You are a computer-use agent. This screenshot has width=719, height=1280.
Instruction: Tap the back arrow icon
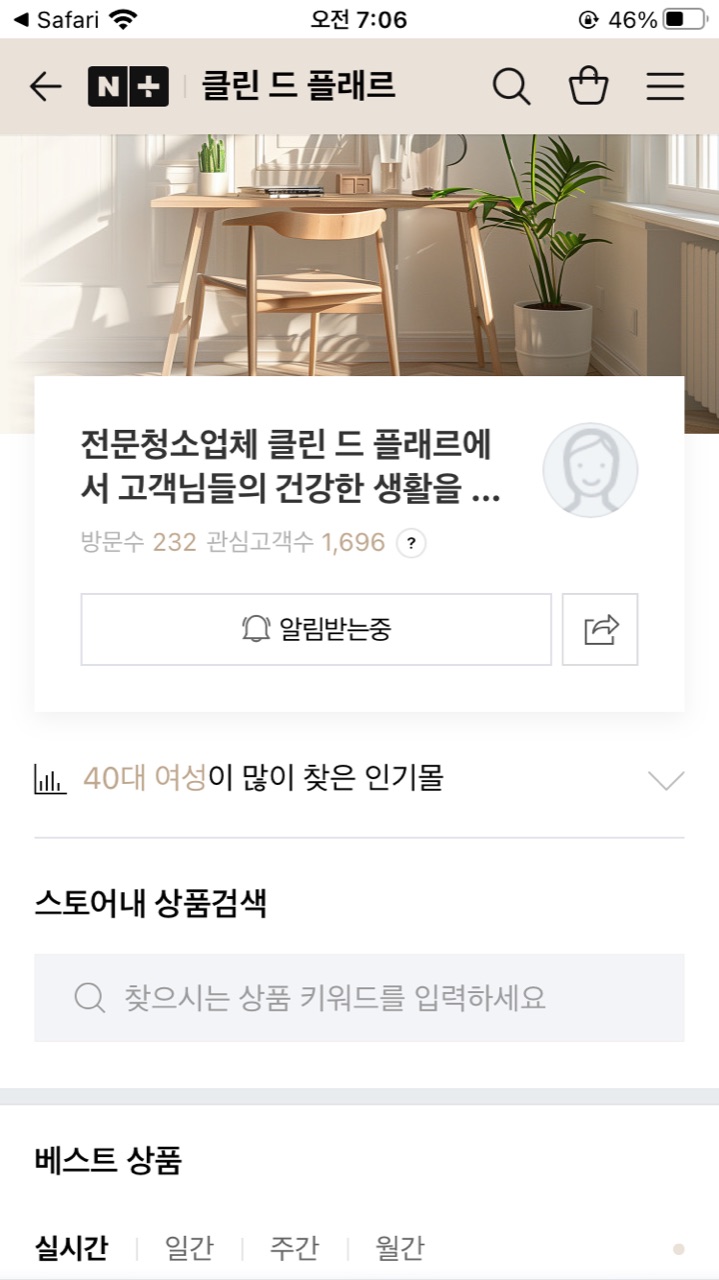pos(45,87)
